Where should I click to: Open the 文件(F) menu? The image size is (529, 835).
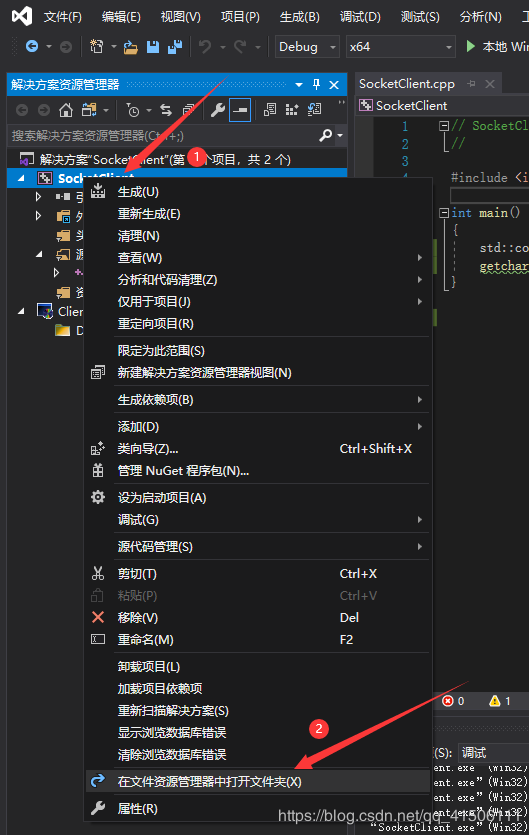[x=63, y=17]
